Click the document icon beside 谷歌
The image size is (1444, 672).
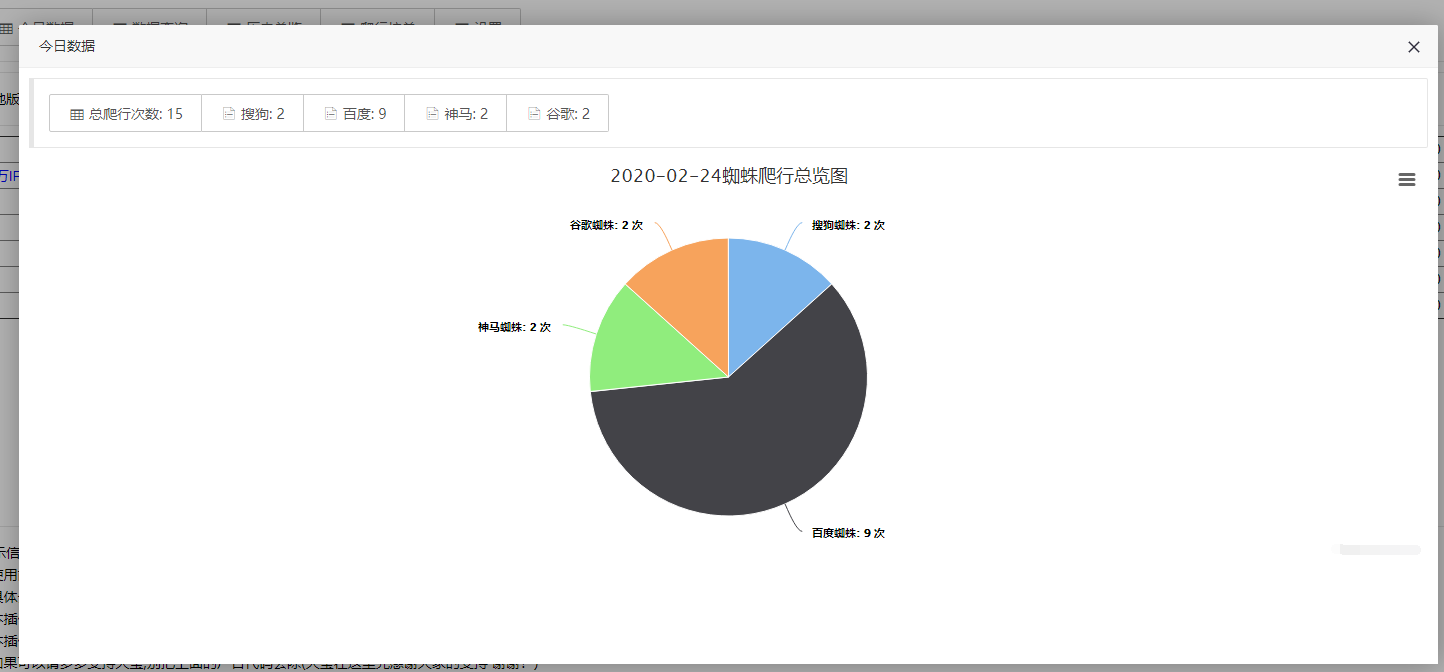tap(534, 114)
